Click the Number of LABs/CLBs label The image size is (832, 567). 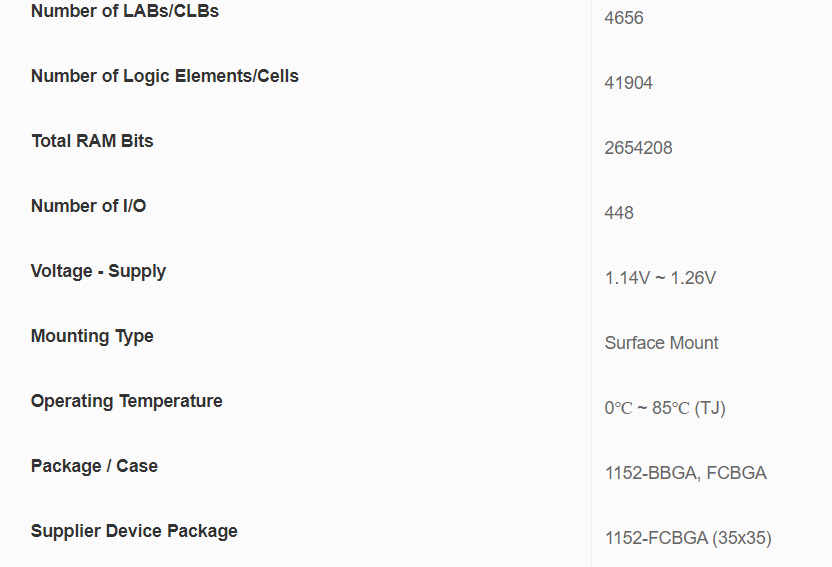[125, 12]
